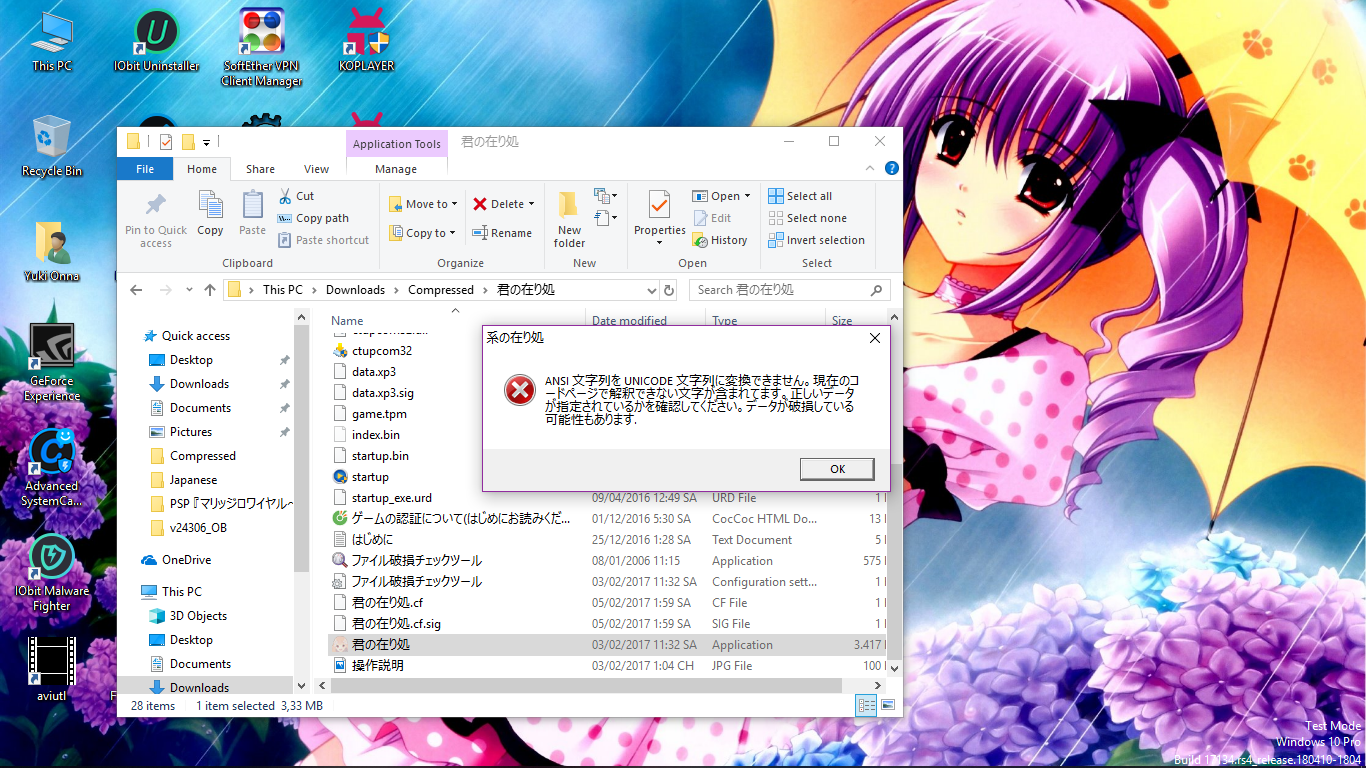
Task: Navigate up one folder level arrow
Action: point(209,290)
